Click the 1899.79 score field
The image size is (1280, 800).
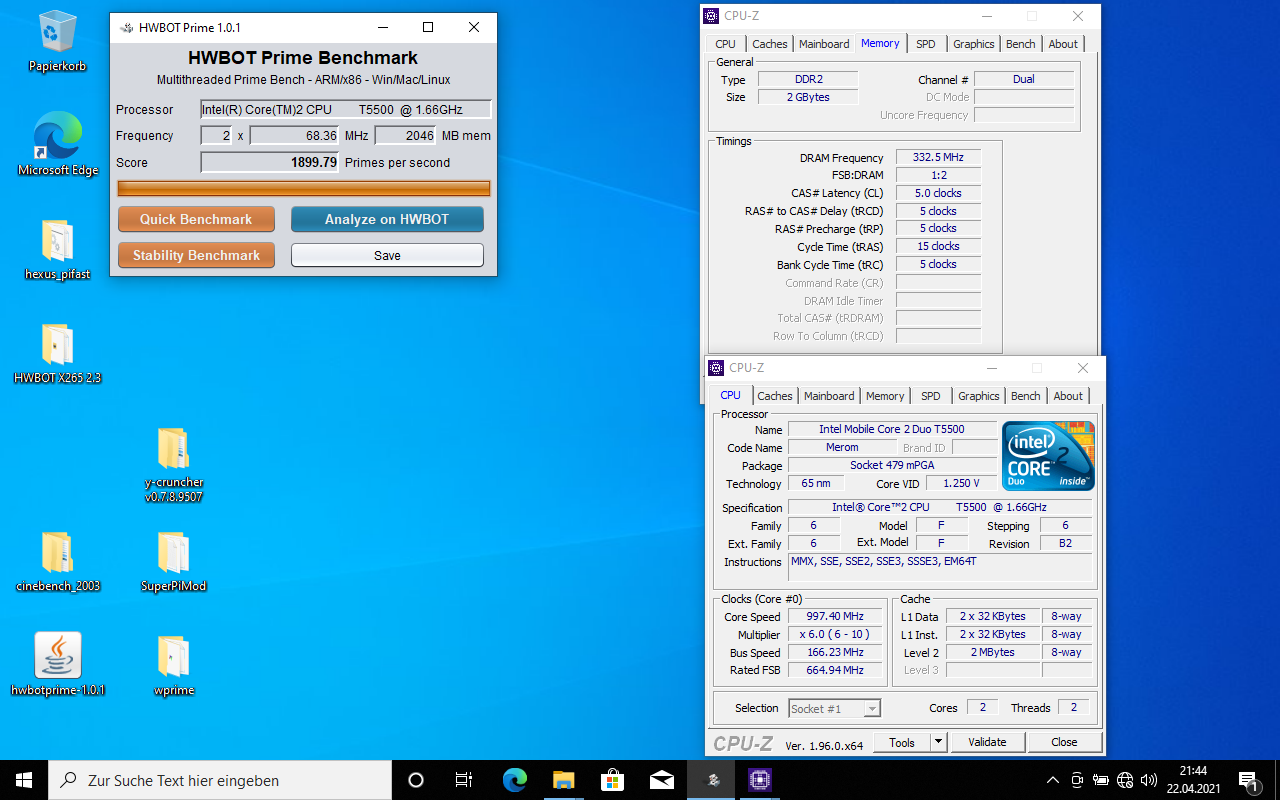point(270,162)
